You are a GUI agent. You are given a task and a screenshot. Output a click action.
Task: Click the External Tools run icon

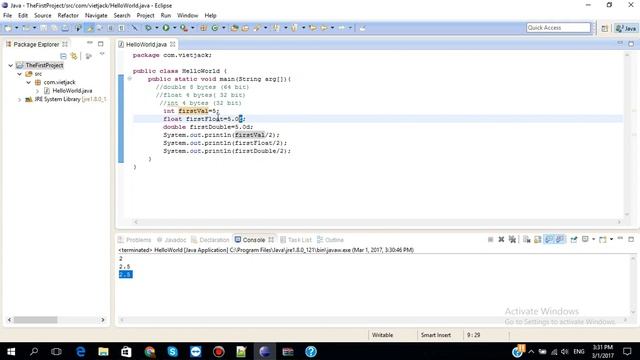[184, 28]
